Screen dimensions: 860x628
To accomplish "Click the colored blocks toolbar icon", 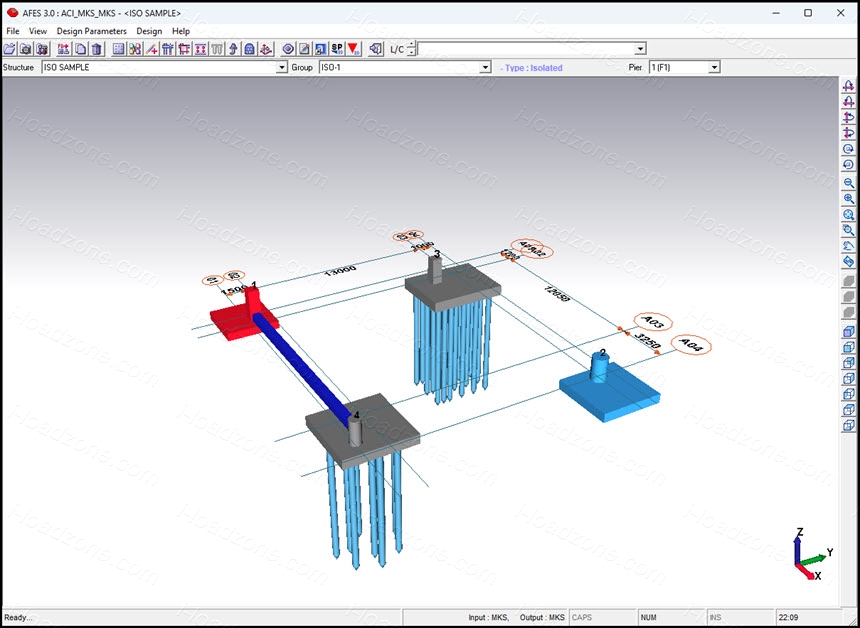I will pyautogui.click(x=135, y=49).
